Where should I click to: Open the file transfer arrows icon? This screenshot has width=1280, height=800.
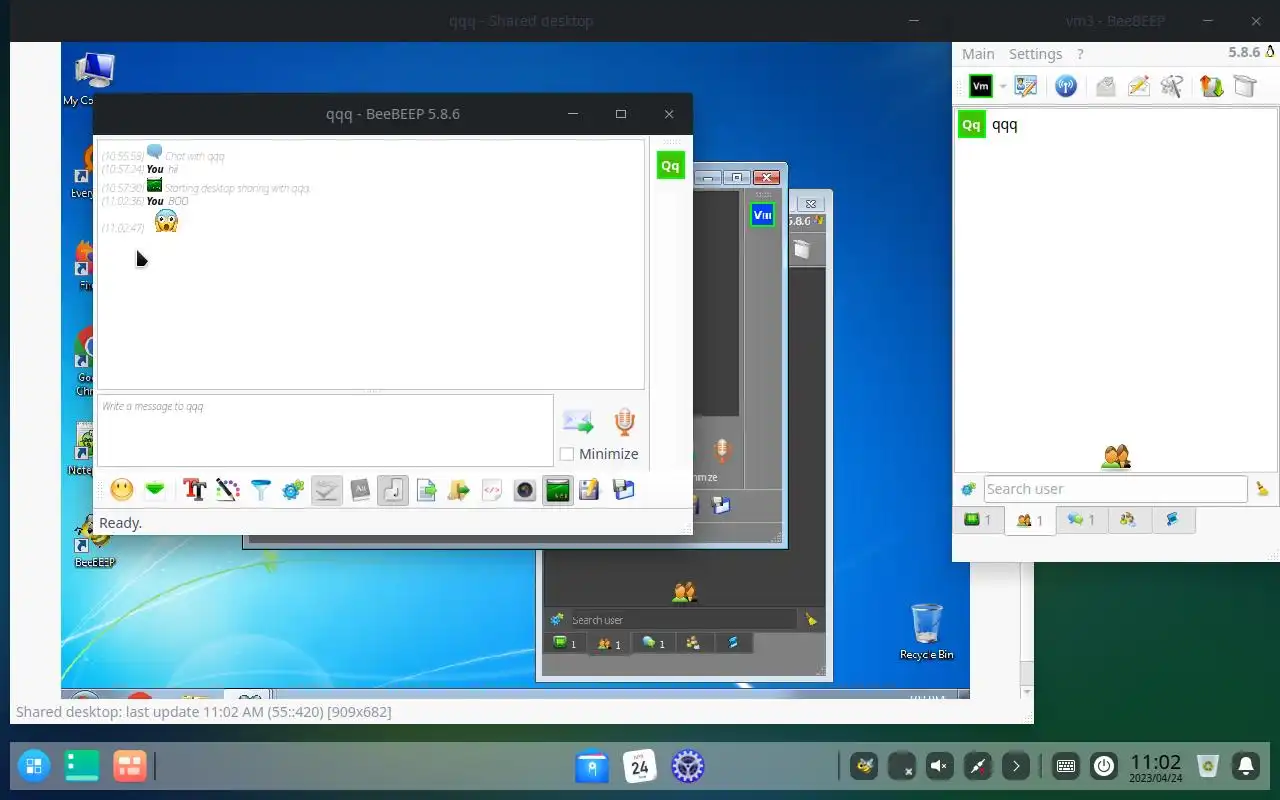1212,87
